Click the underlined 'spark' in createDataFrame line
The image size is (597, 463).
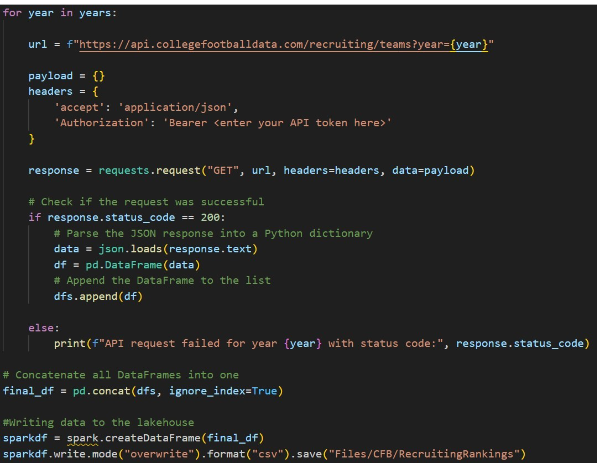(82, 438)
